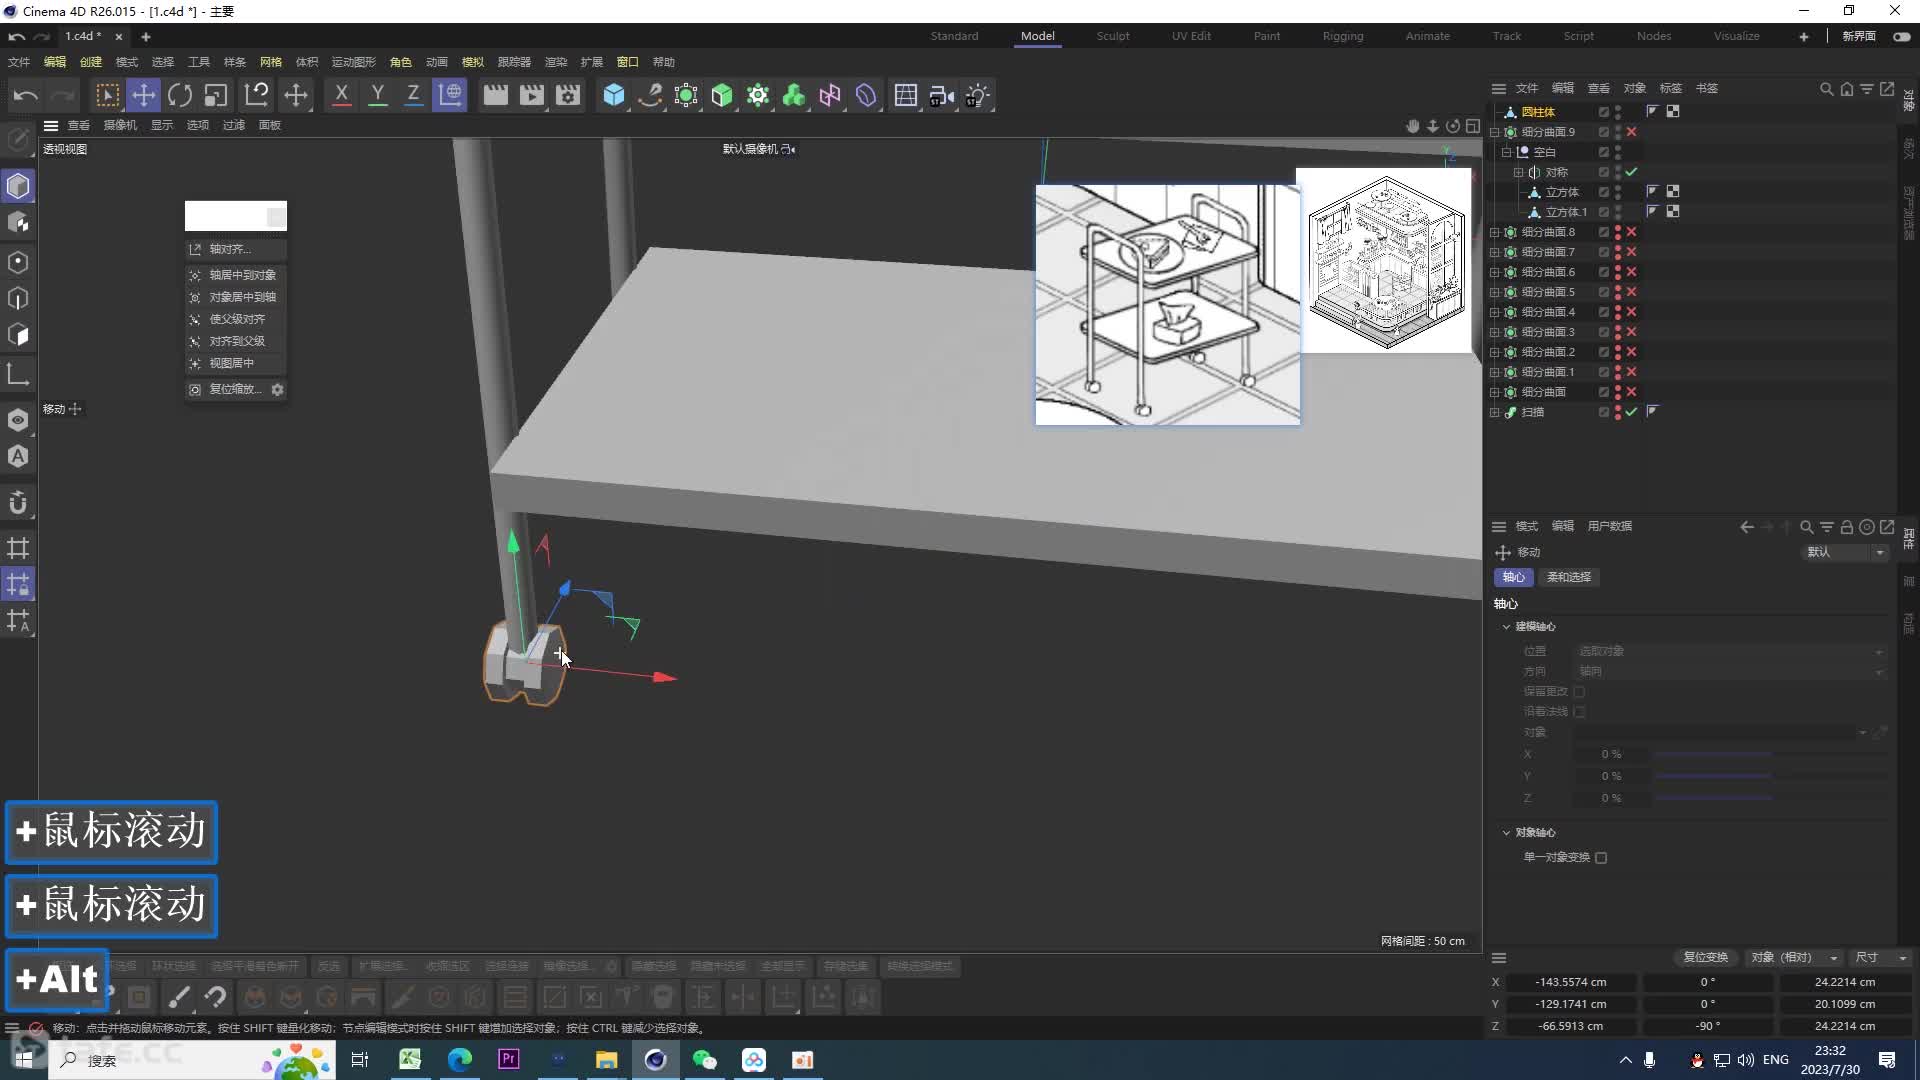Open the 默认 dropdown in Attribute Manager
Screen dimensions: 1920x1080
(1845, 552)
